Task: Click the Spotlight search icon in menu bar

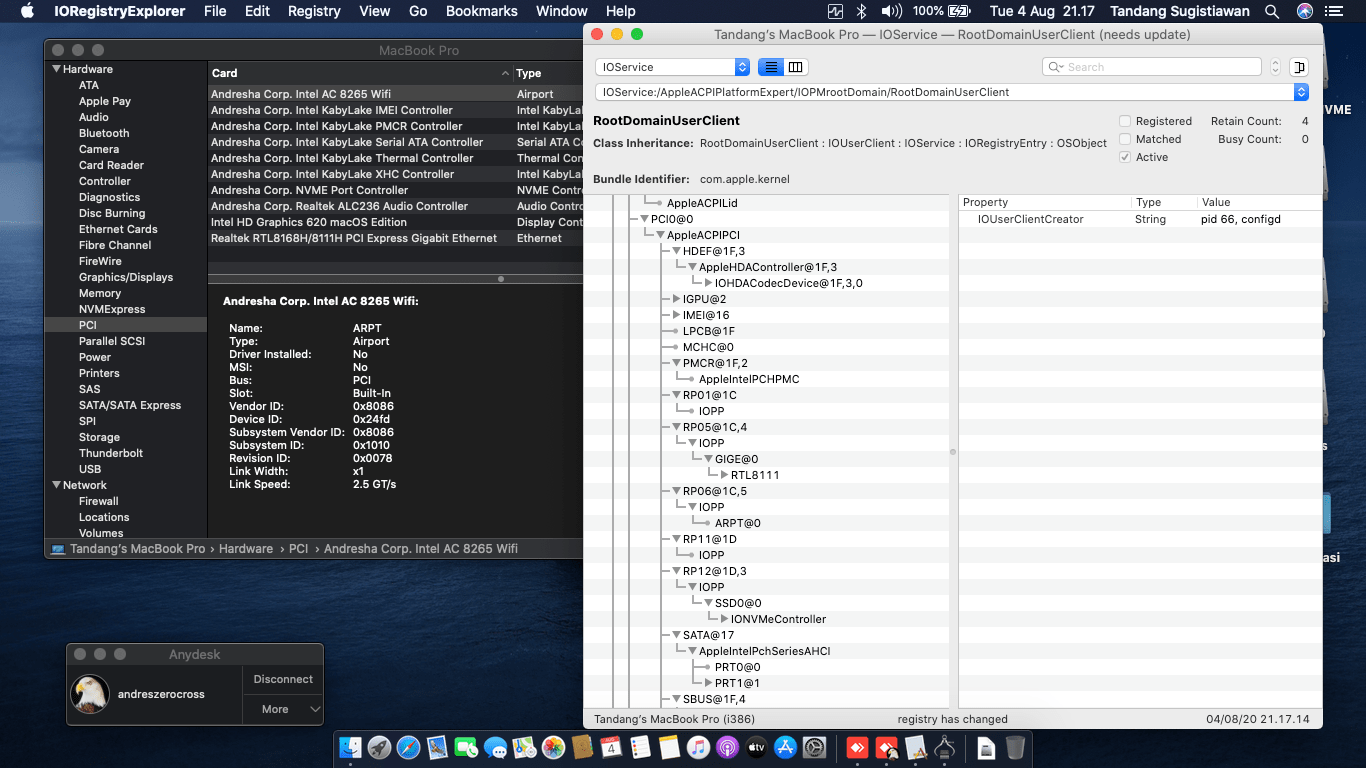Action: 1272,11
